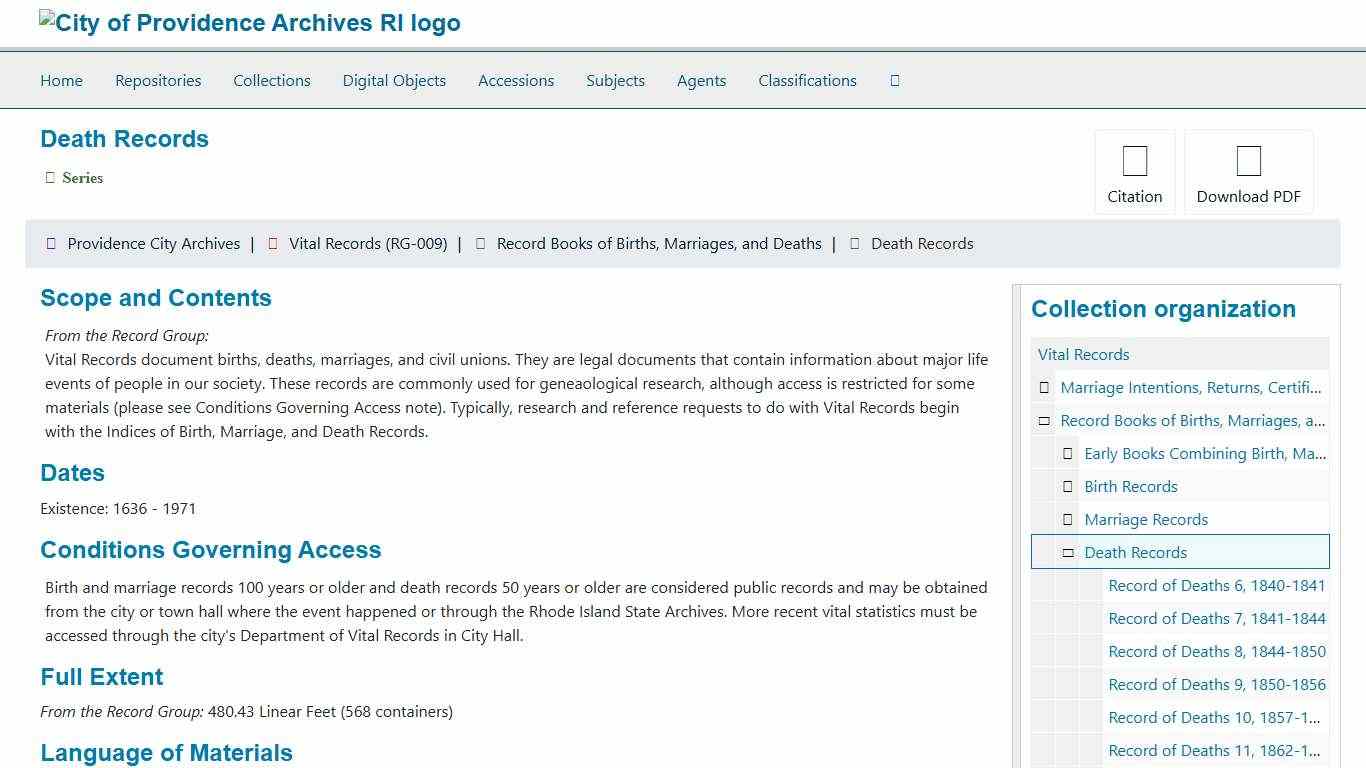This screenshot has width=1366, height=768.
Task: Click the City of Providence Archives logo
Action: click(x=250, y=23)
